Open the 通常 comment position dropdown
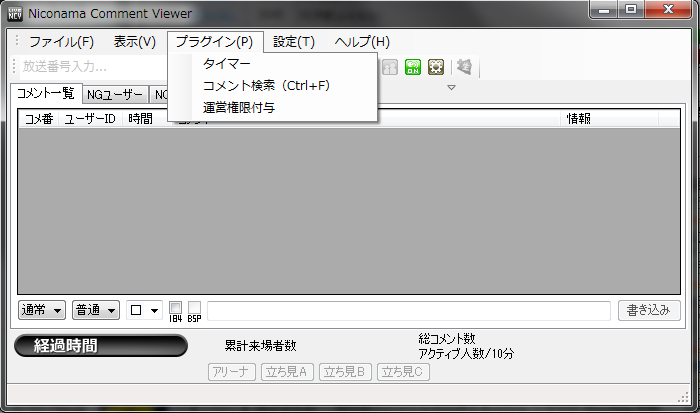Viewport: 700px width, 413px height. pos(42,310)
